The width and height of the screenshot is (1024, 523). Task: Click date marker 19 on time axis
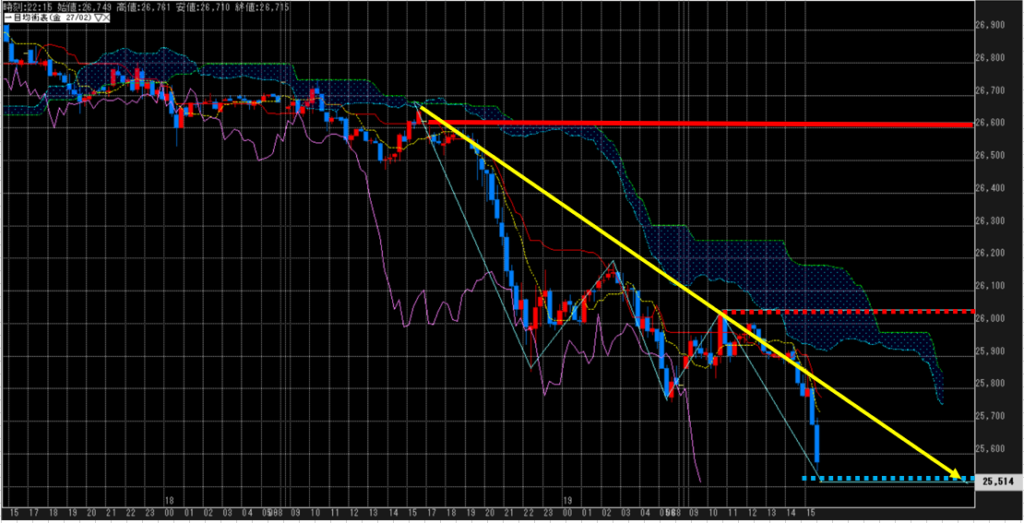[566, 497]
